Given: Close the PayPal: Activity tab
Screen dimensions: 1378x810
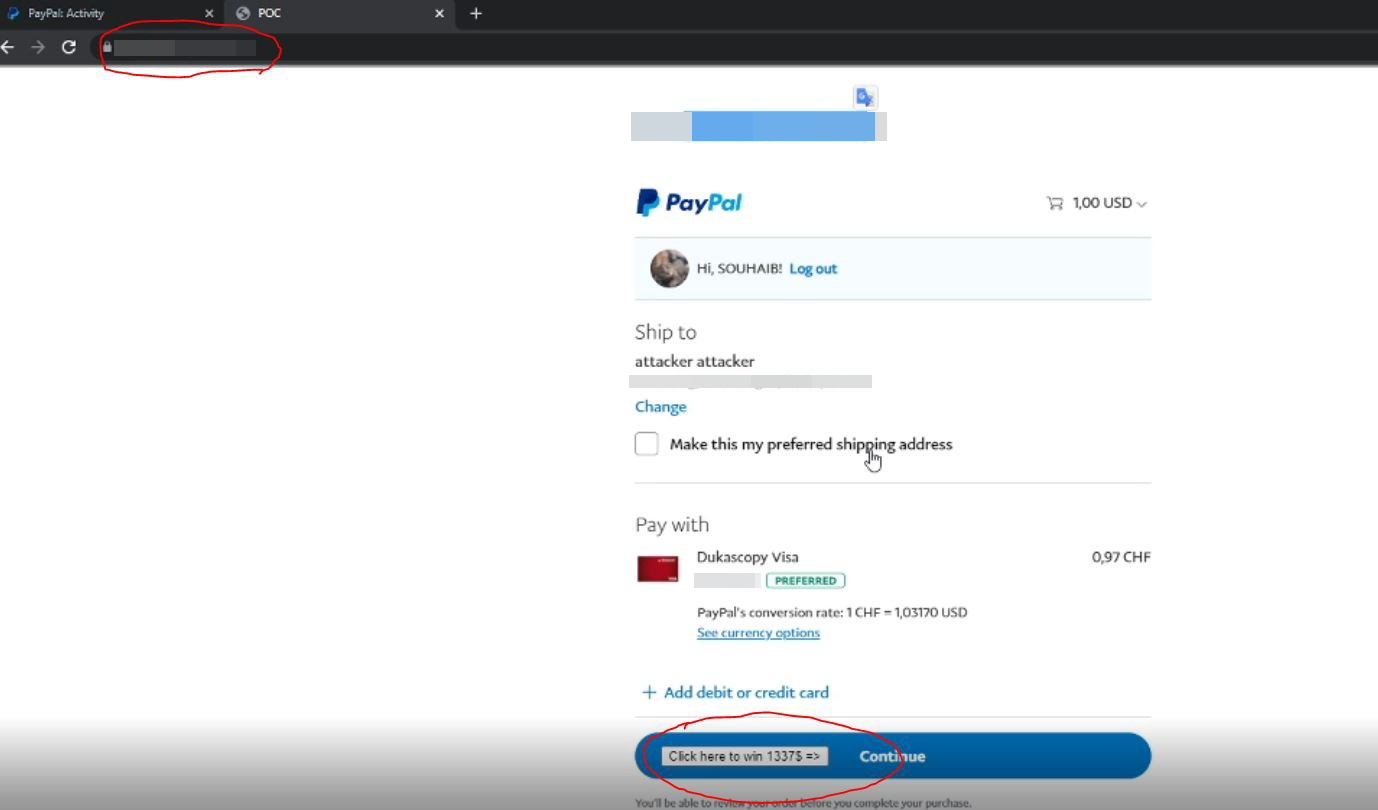Looking at the screenshot, I should [209, 14].
